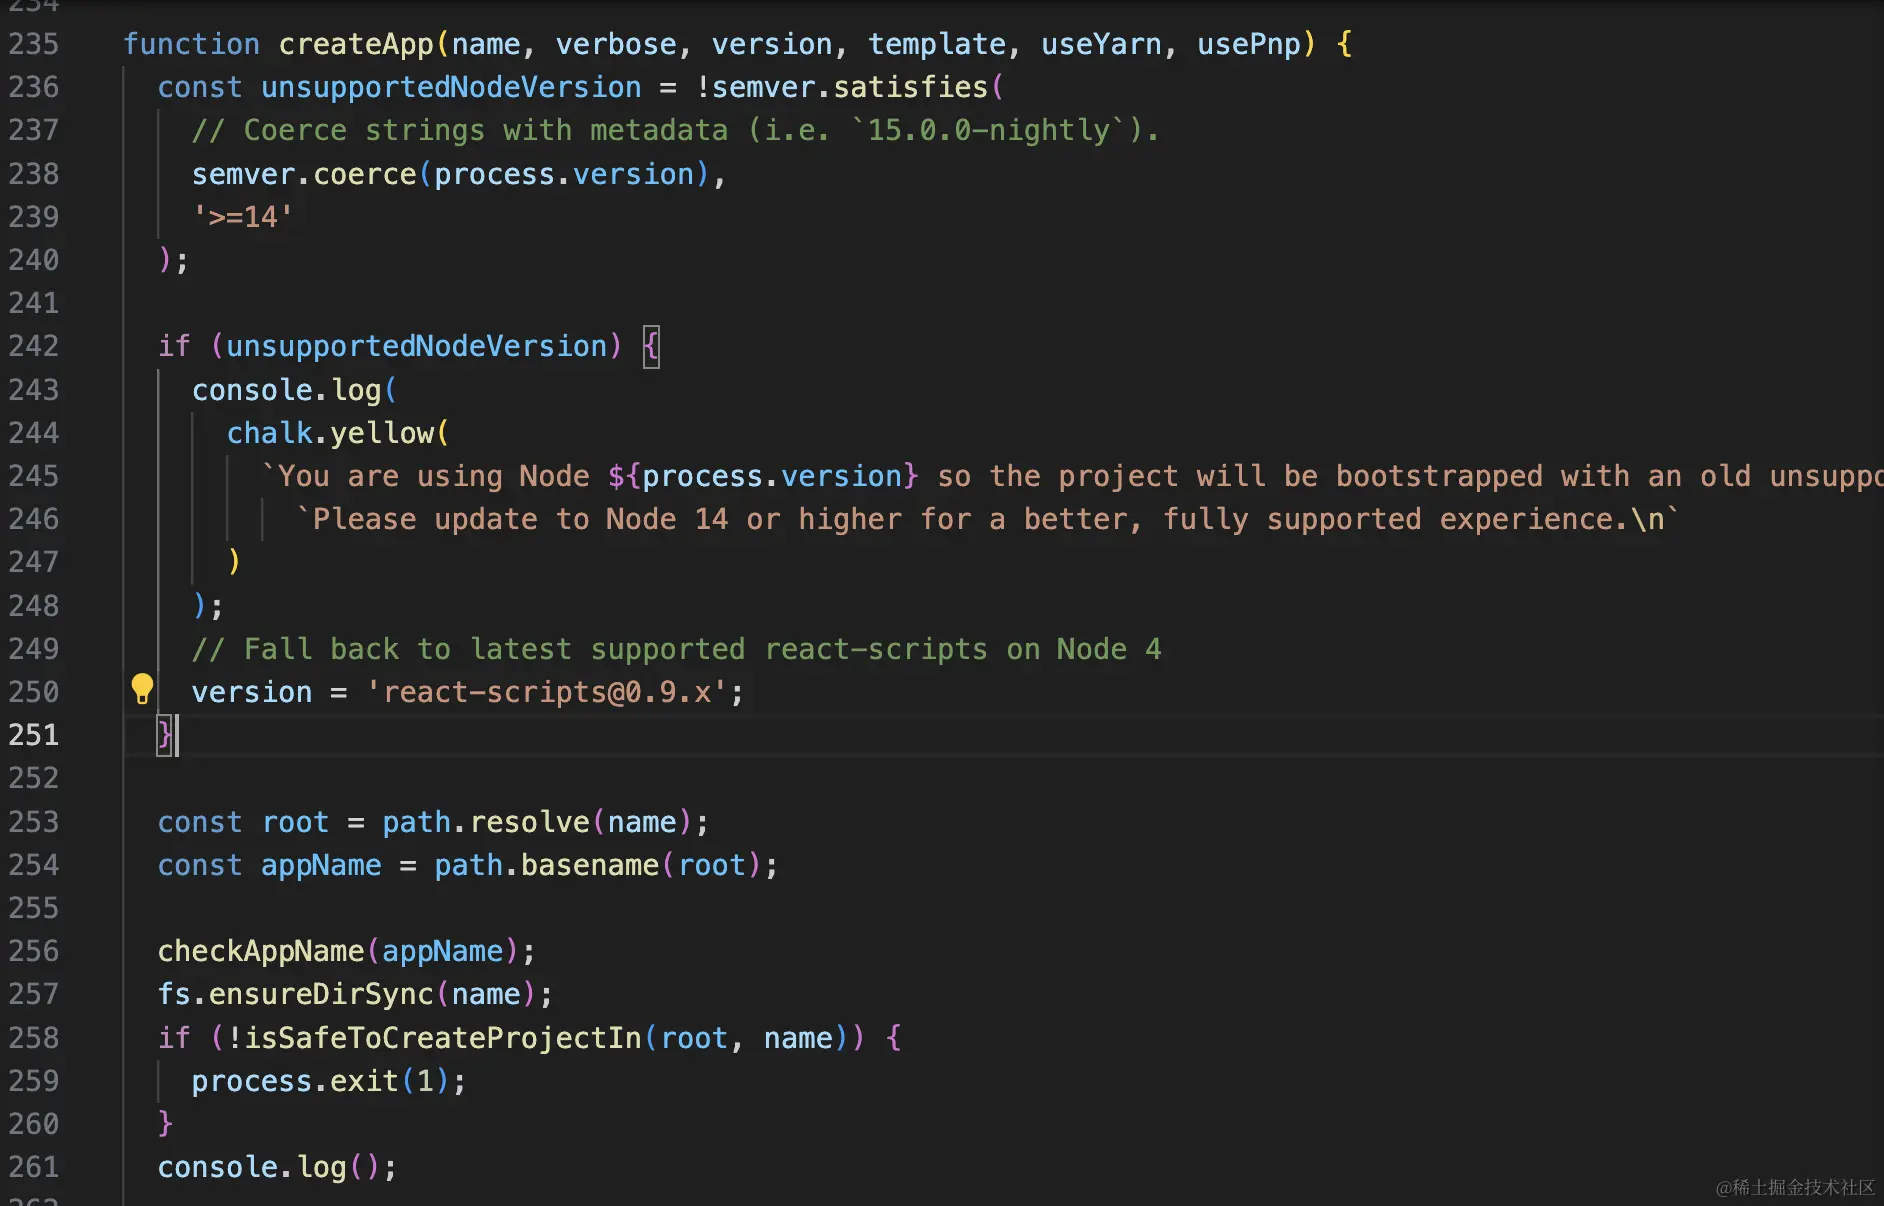Click the closing paren on line 247
This screenshot has width=1884, height=1206.
click(234, 562)
